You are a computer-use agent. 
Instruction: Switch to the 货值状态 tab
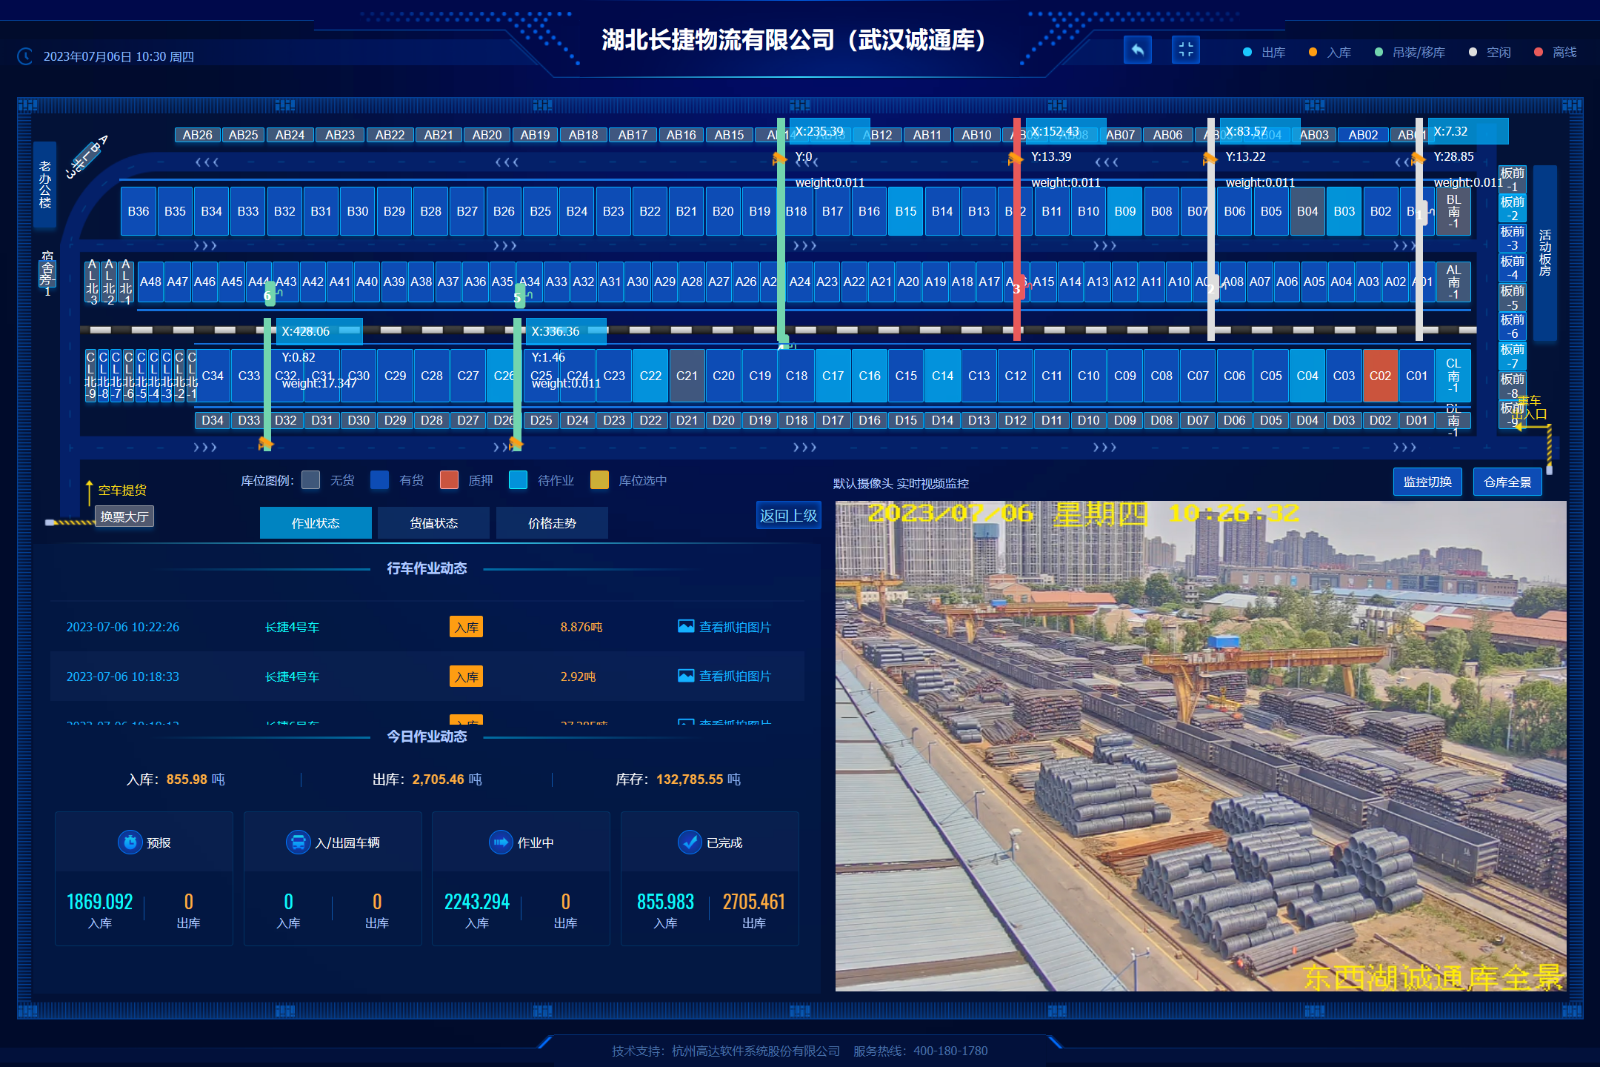click(x=433, y=523)
